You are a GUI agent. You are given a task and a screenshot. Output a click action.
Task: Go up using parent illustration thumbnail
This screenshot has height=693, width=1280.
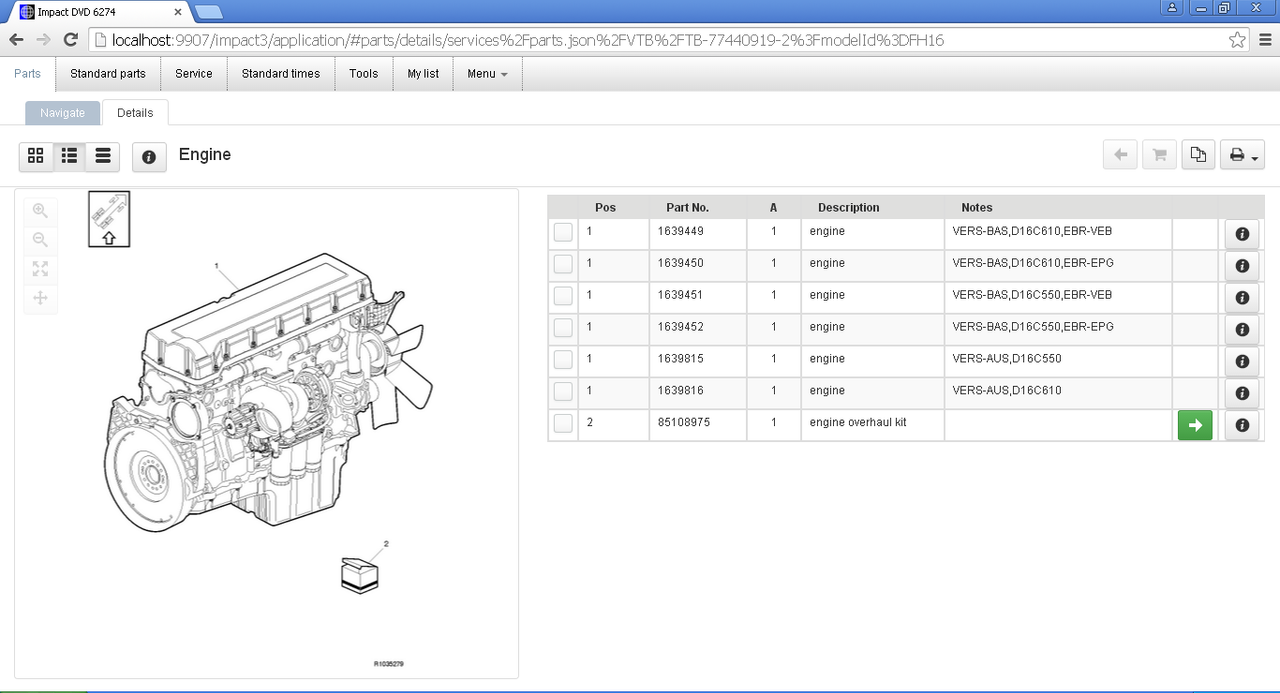tap(109, 218)
